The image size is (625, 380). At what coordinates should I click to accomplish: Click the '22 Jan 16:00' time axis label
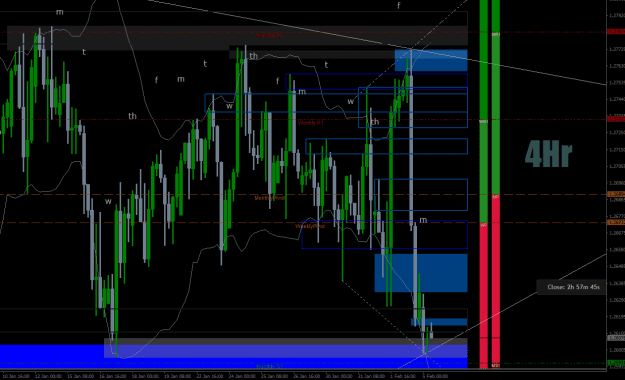tap(210, 376)
